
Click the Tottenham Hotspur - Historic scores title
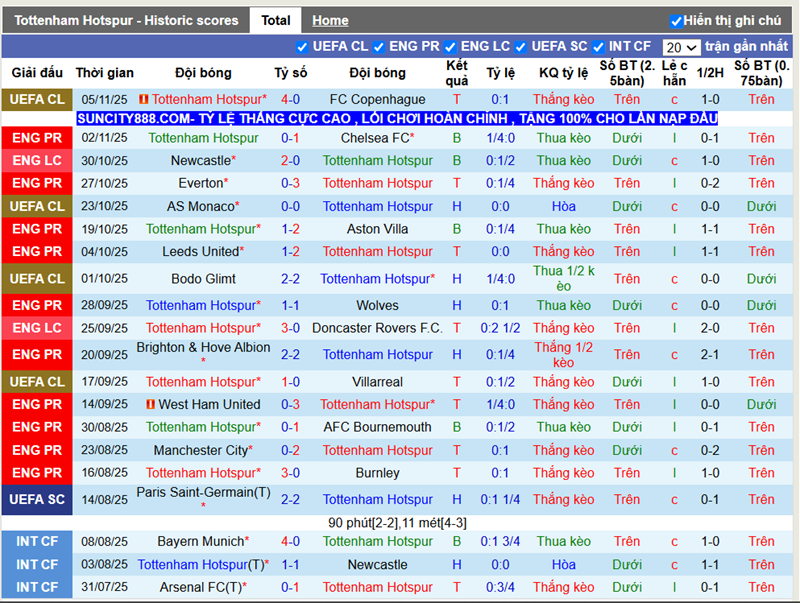(x=126, y=20)
